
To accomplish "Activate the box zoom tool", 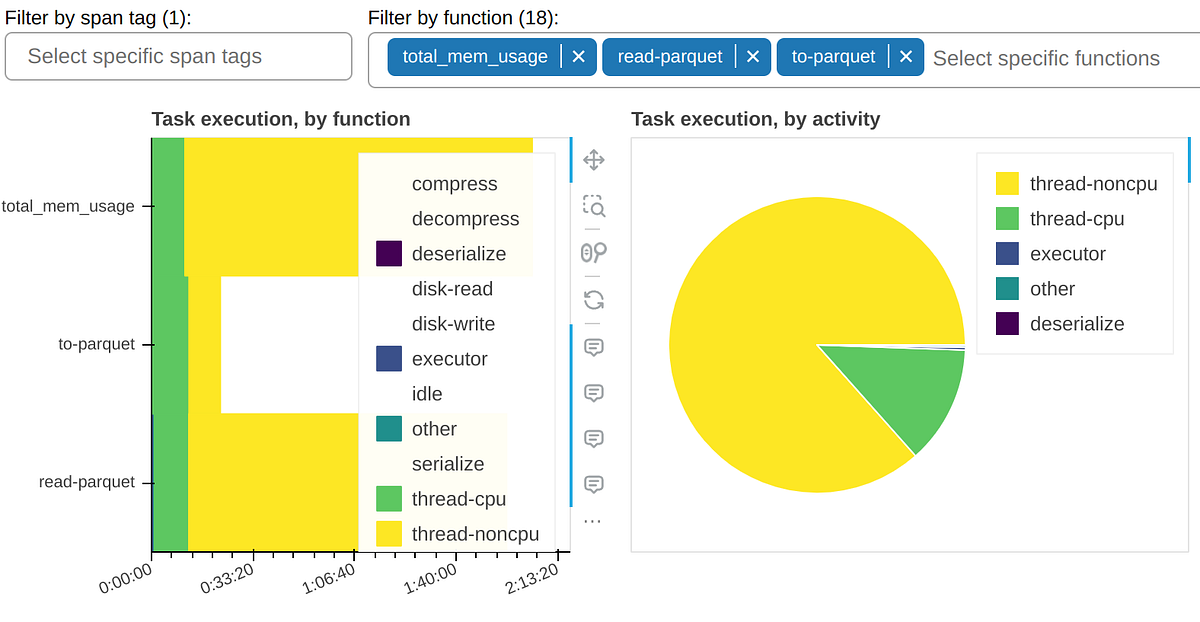I will (x=594, y=207).
